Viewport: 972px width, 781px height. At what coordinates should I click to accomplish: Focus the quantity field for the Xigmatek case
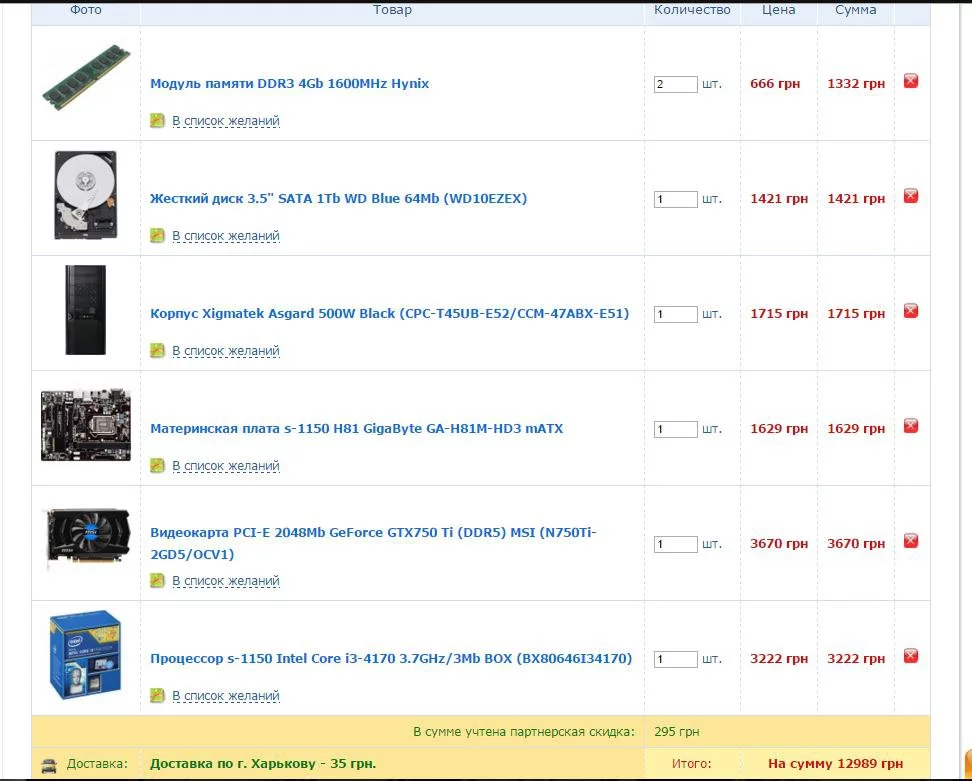point(676,314)
